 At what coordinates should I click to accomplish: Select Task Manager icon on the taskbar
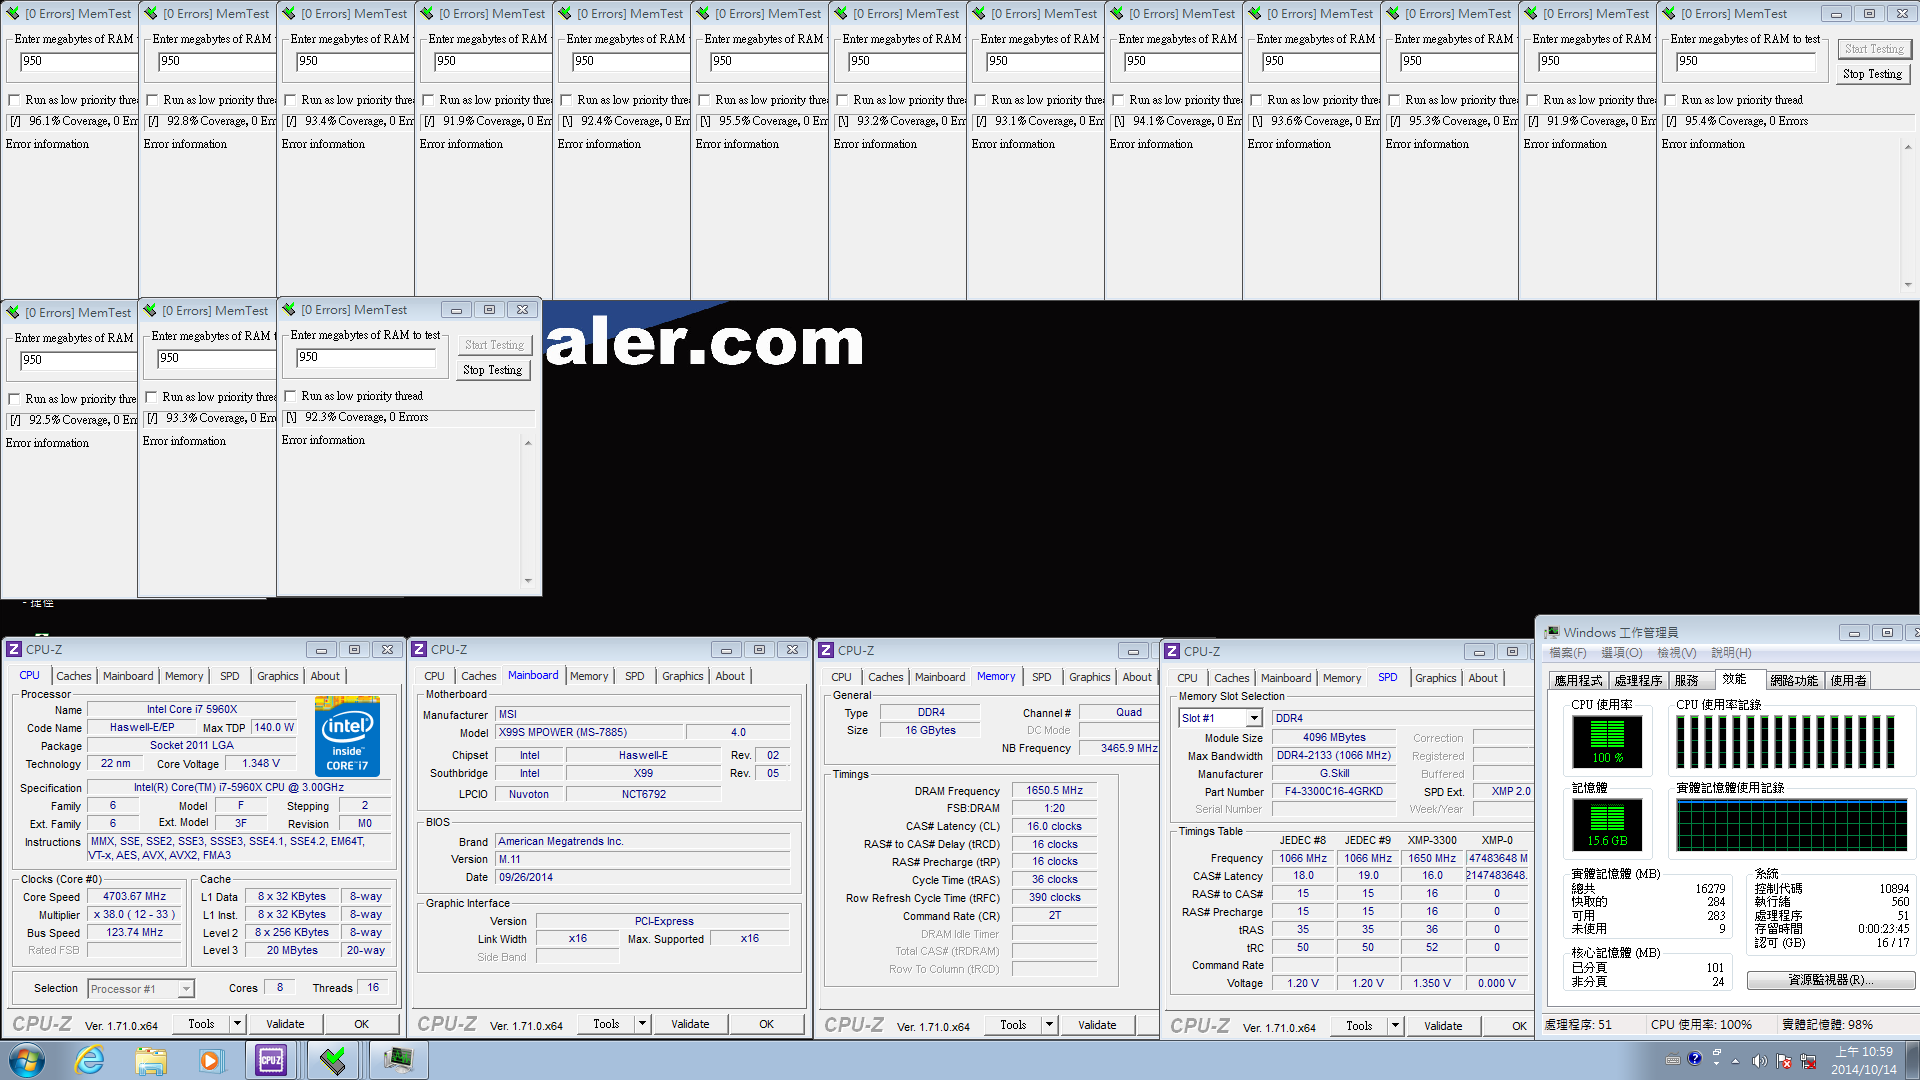tap(398, 1060)
